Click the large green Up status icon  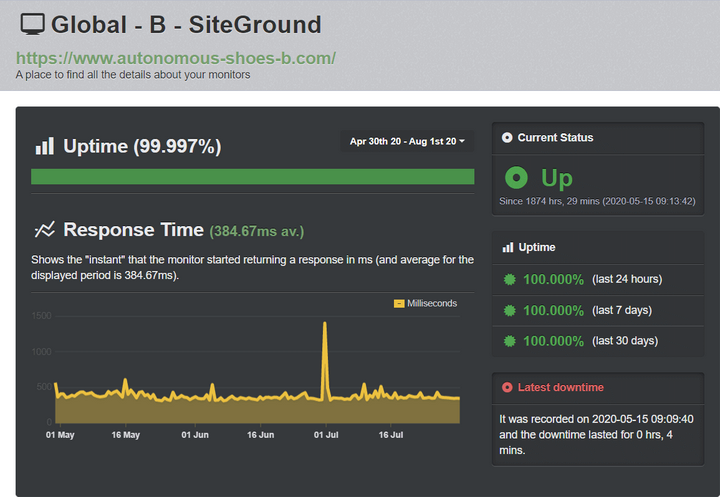click(x=516, y=178)
